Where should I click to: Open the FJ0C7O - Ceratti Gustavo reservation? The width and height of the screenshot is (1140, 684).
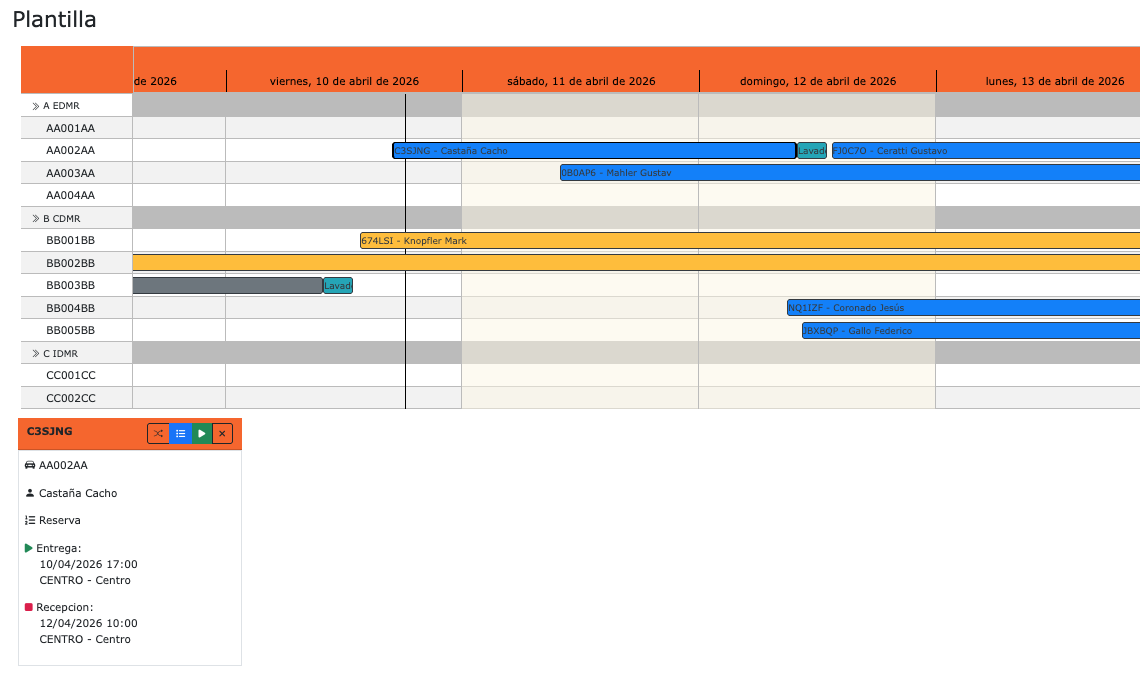[986, 150]
